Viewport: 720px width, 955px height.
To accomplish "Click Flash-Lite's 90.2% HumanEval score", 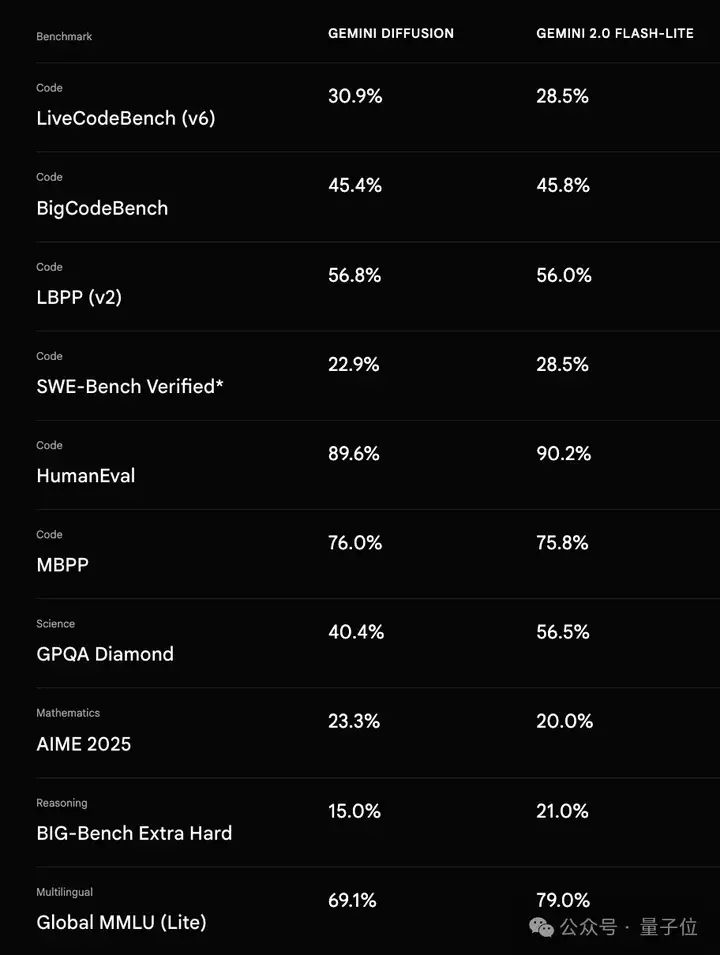I will (x=564, y=453).
